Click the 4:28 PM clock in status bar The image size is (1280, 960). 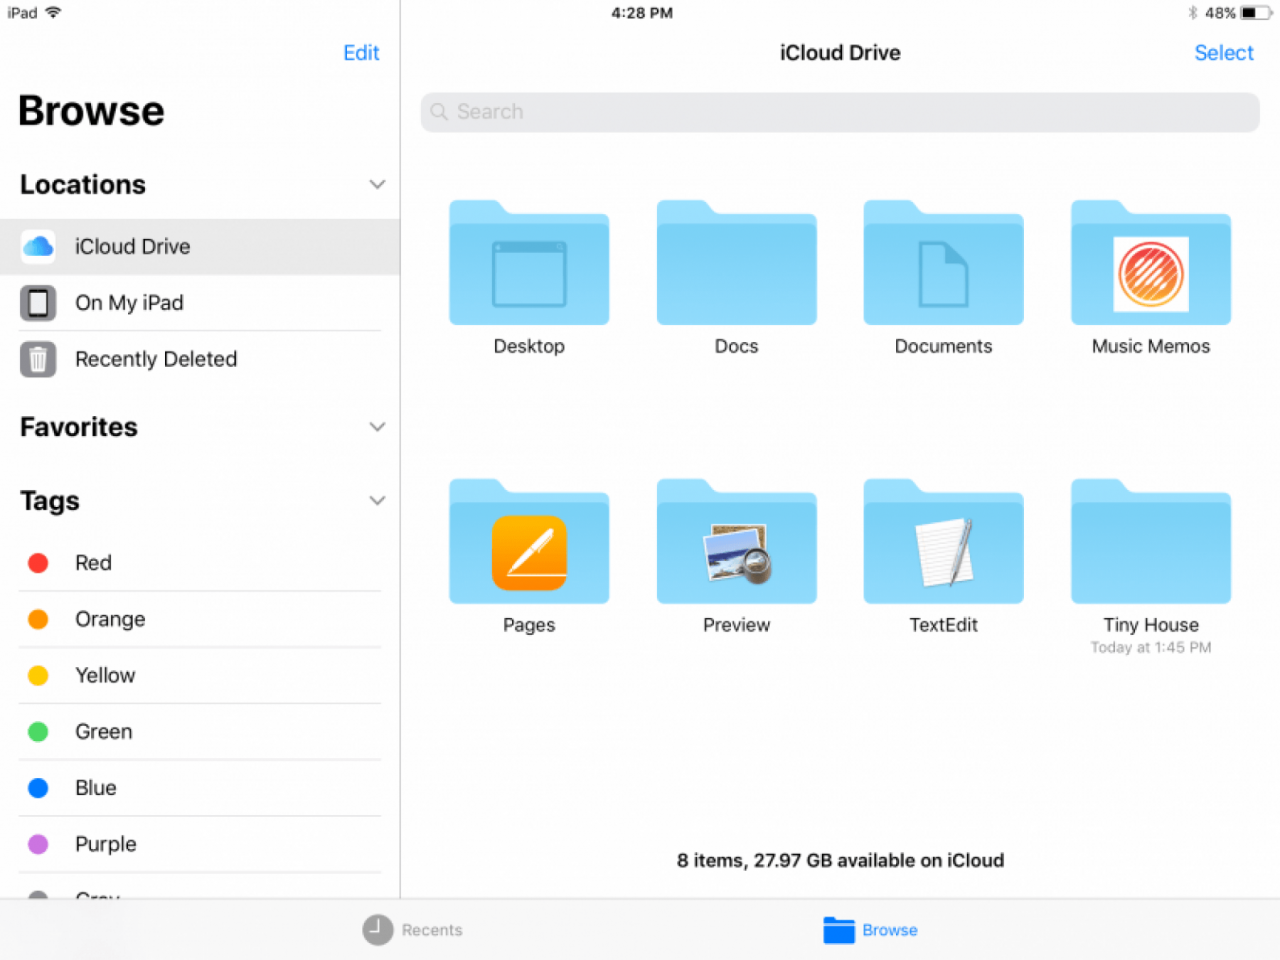(642, 13)
